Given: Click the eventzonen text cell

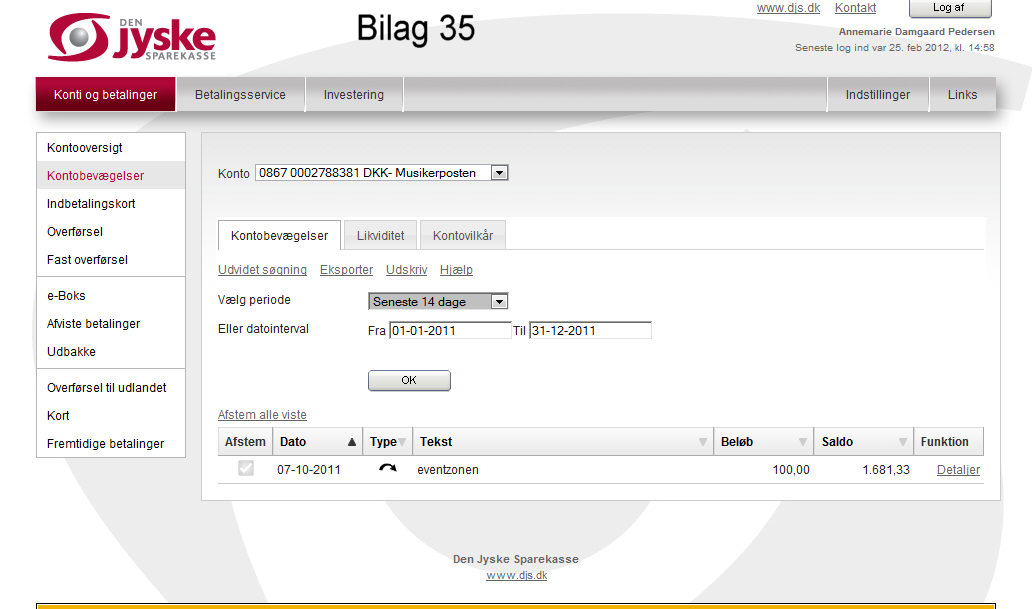Looking at the screenshot, I should (448, 469).
